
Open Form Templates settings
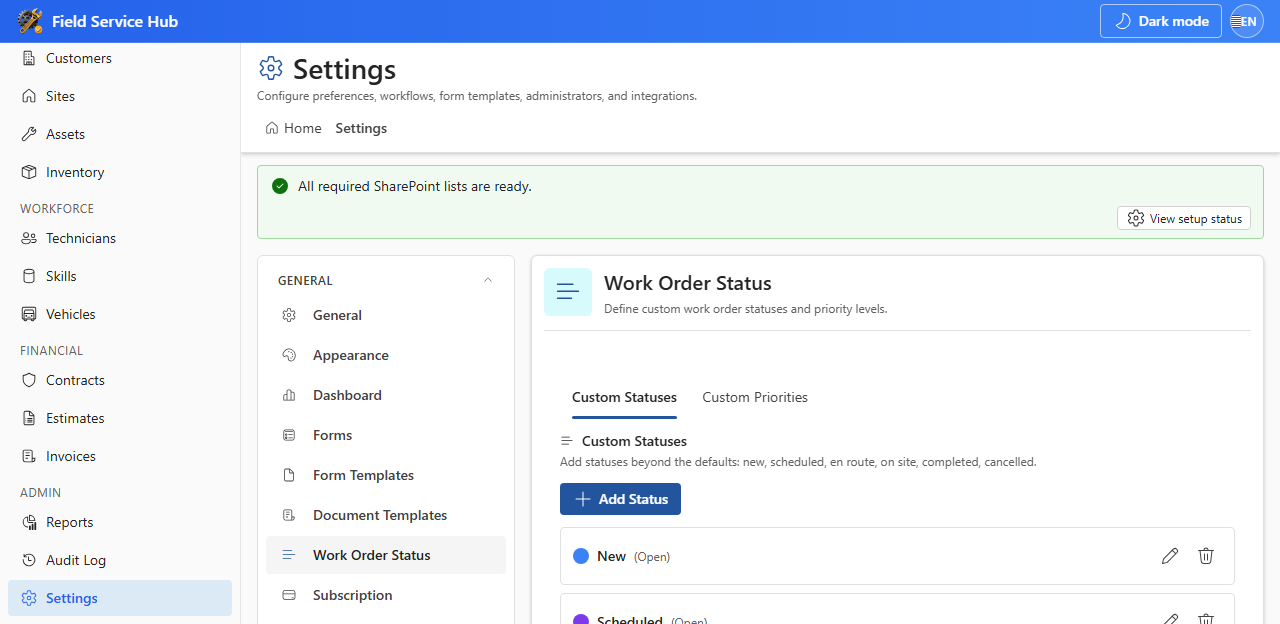[386, 475]
